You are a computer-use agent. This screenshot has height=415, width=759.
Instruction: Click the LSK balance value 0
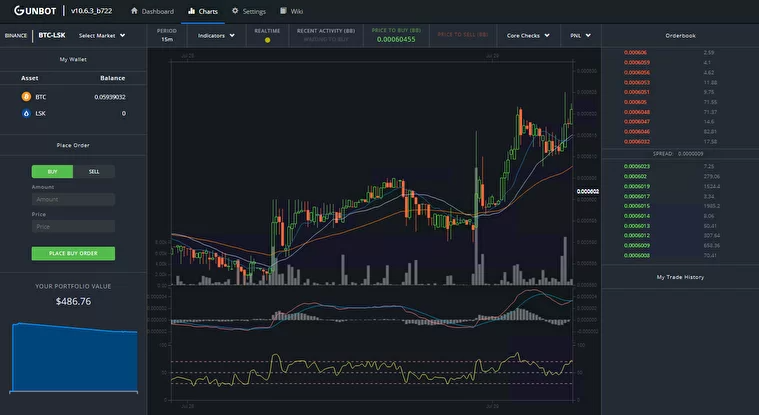[x=123, y=113]
